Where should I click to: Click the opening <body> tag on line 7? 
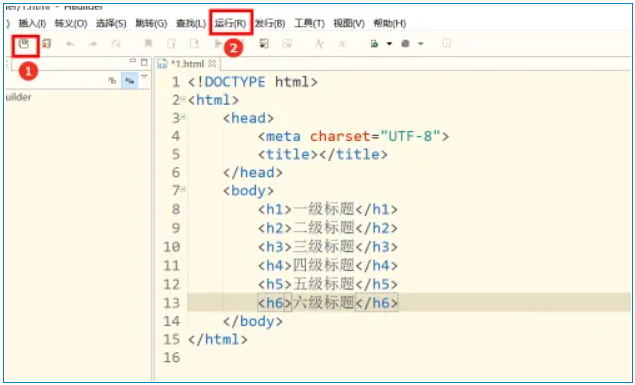click(248, 191)
